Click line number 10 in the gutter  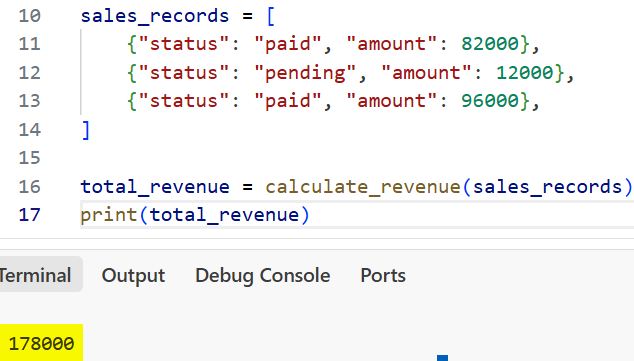click(x=30, y=16)
